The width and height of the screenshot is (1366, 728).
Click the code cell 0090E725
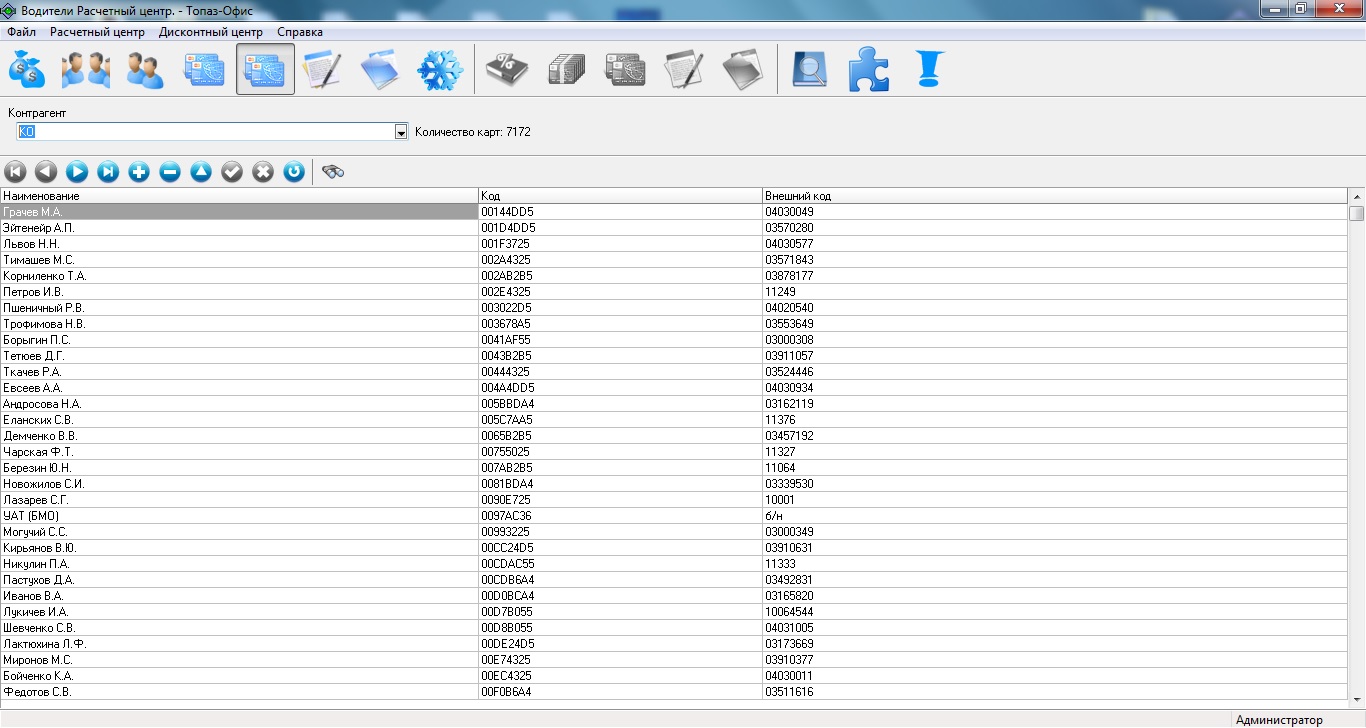(620, 500)
